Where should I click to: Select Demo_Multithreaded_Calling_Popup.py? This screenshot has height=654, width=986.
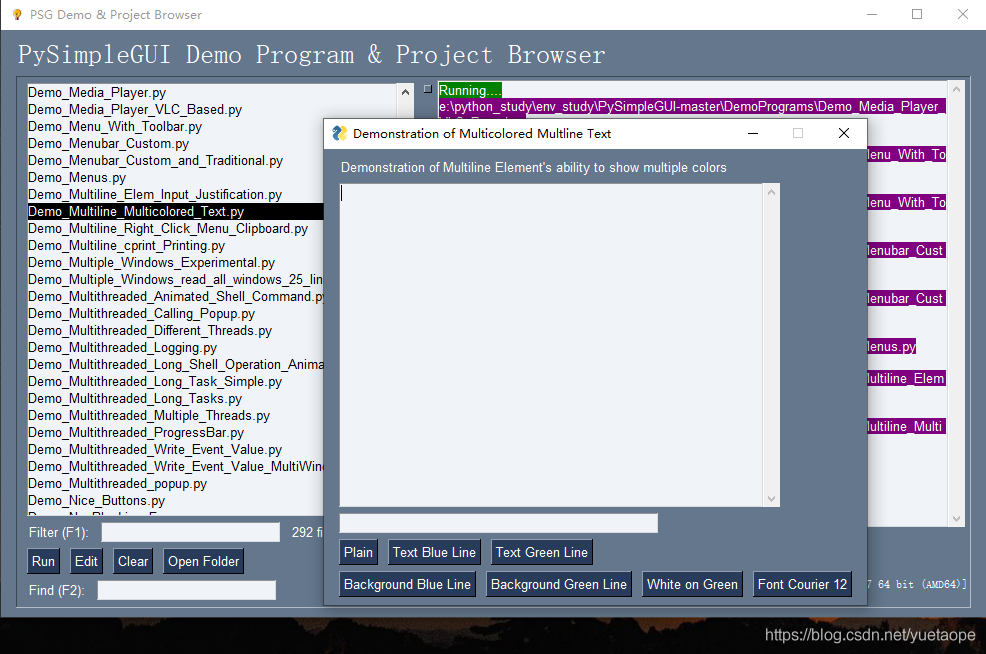[x=141, y=313]
